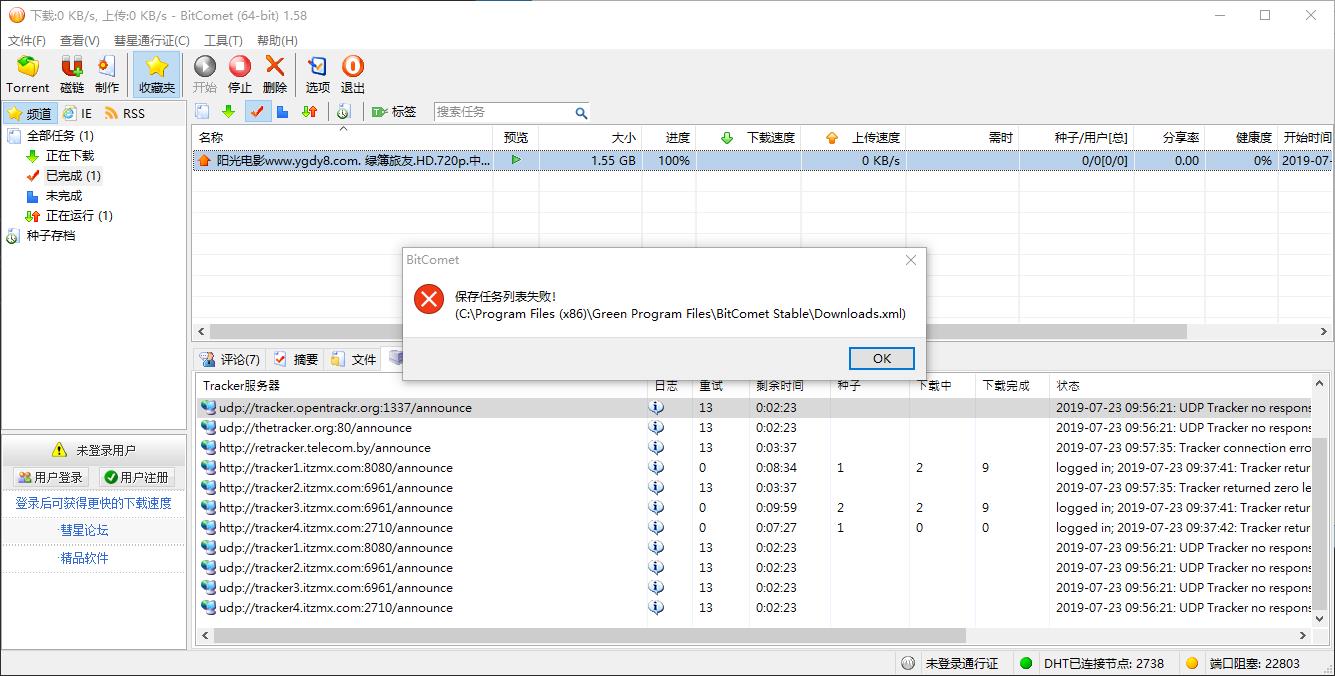Click the 制作 make-torrent toolbar icon
1335x676 pixels.
tap(107, 75)
